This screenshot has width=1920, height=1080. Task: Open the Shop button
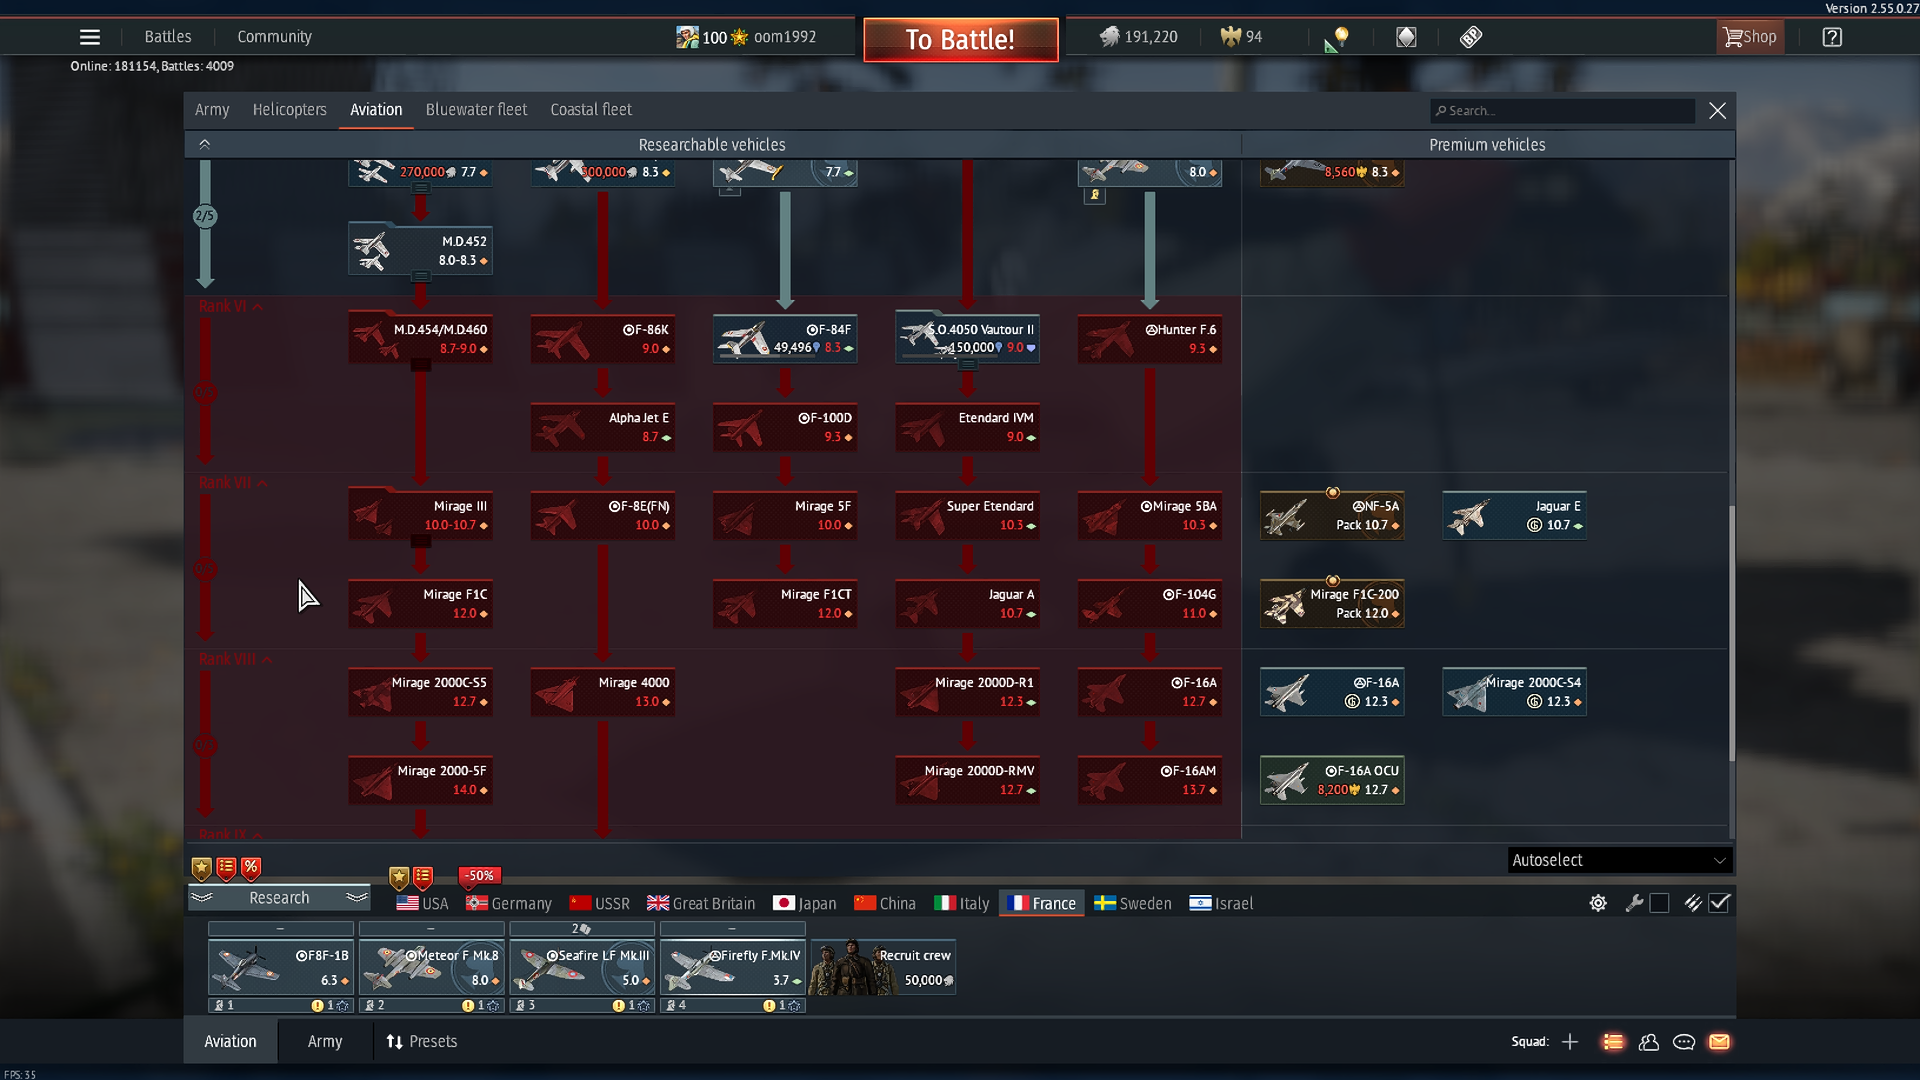coord(1750,37)
